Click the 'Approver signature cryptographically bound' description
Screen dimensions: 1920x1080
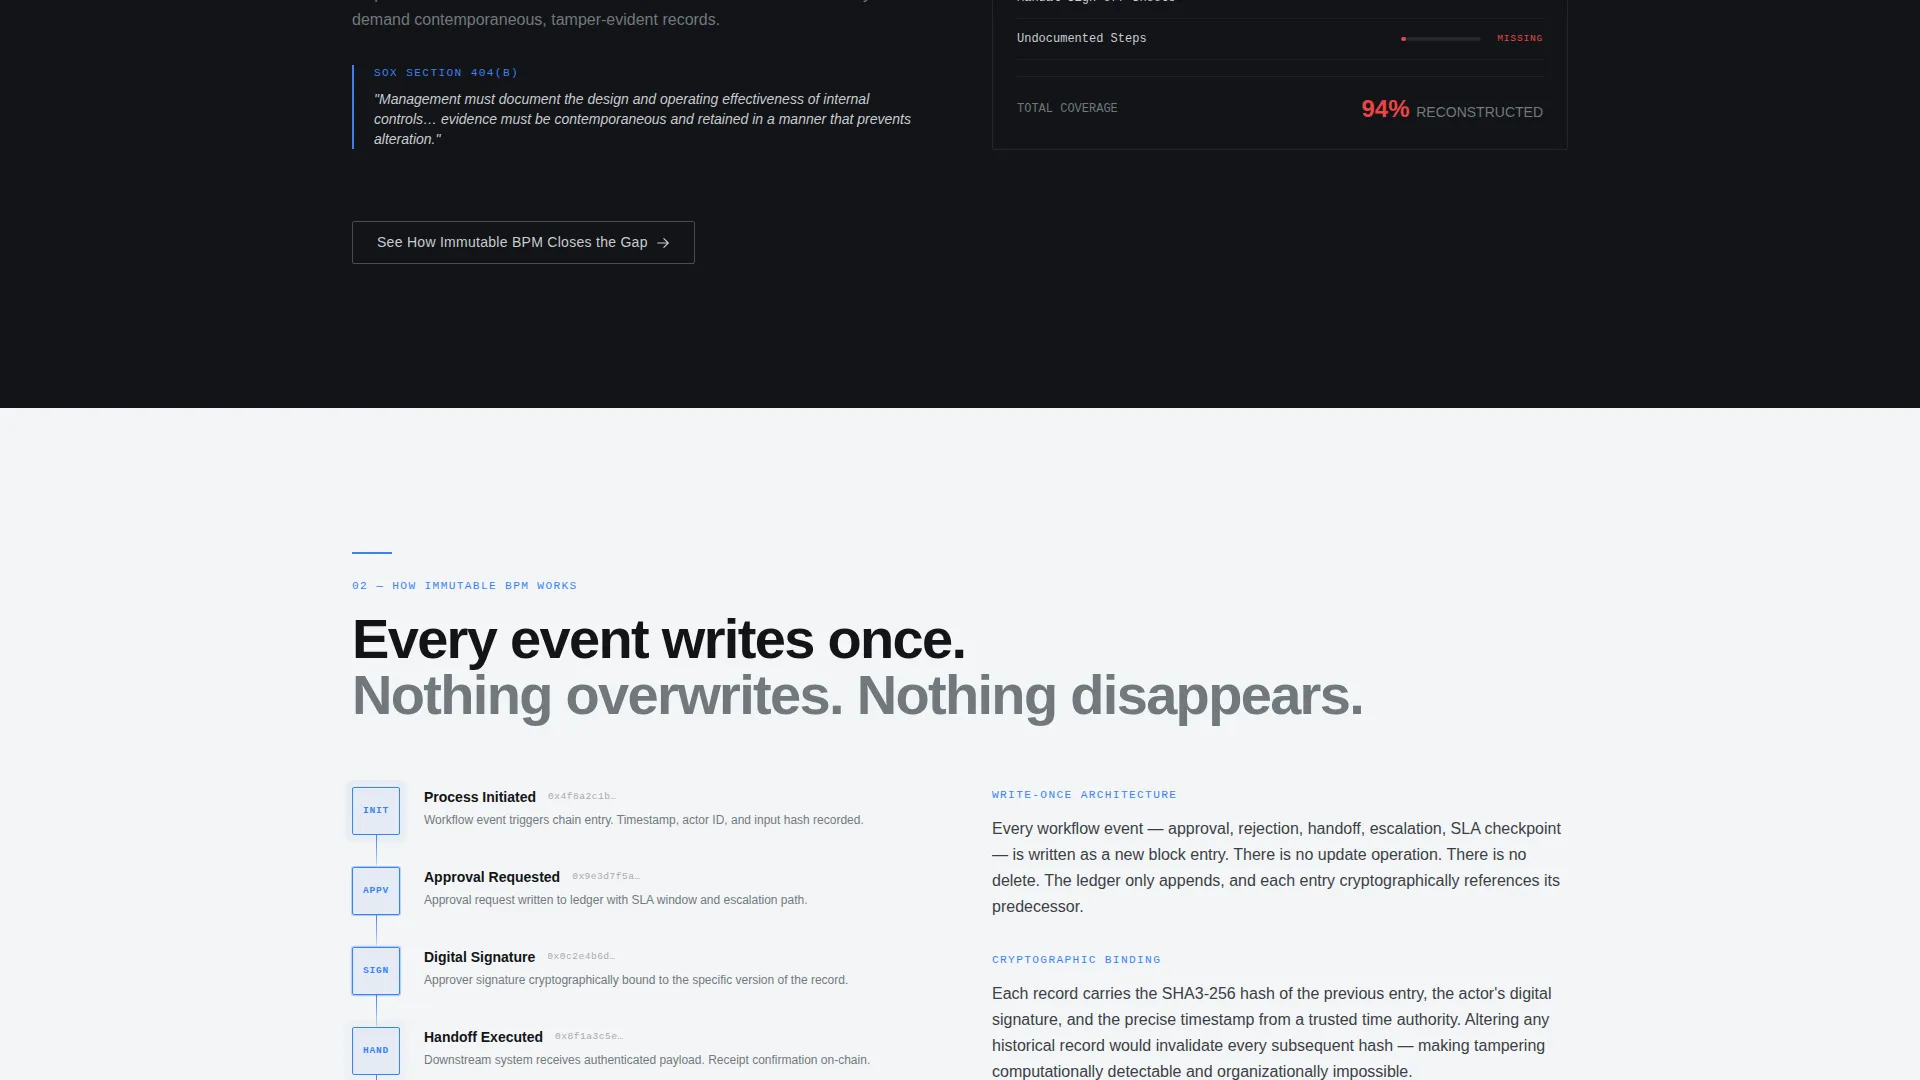pyautogui.click(x=636, y=980)
